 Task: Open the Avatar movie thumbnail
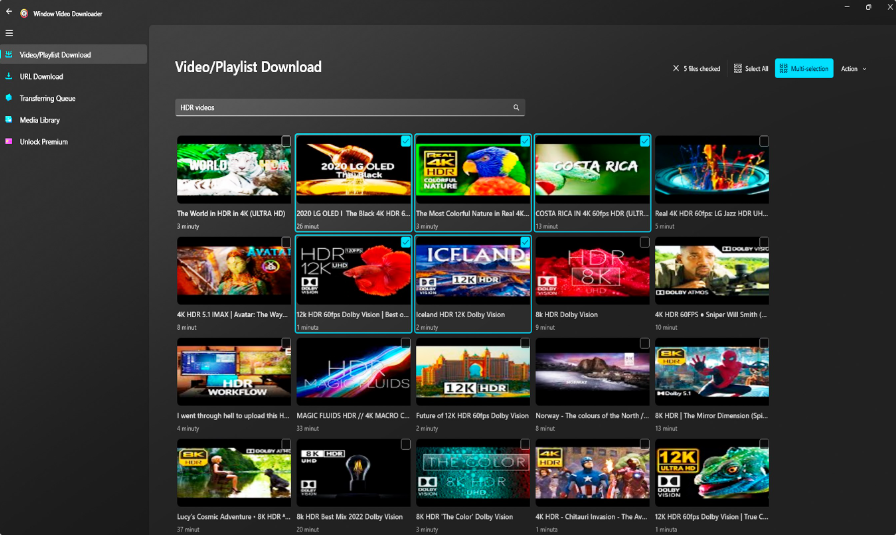point(234,271)
